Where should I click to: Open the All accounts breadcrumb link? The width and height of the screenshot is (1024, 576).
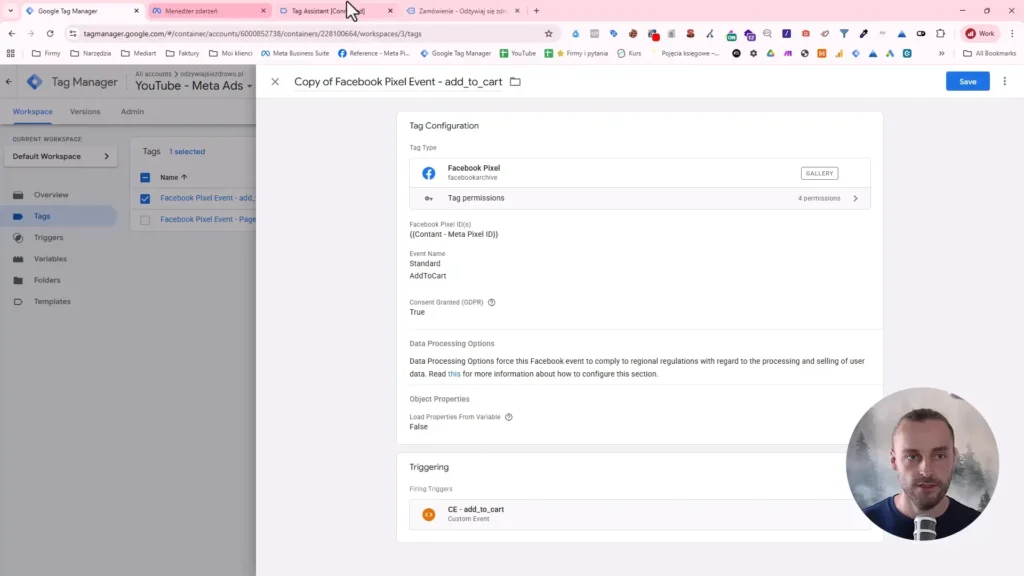click(153, 74)
